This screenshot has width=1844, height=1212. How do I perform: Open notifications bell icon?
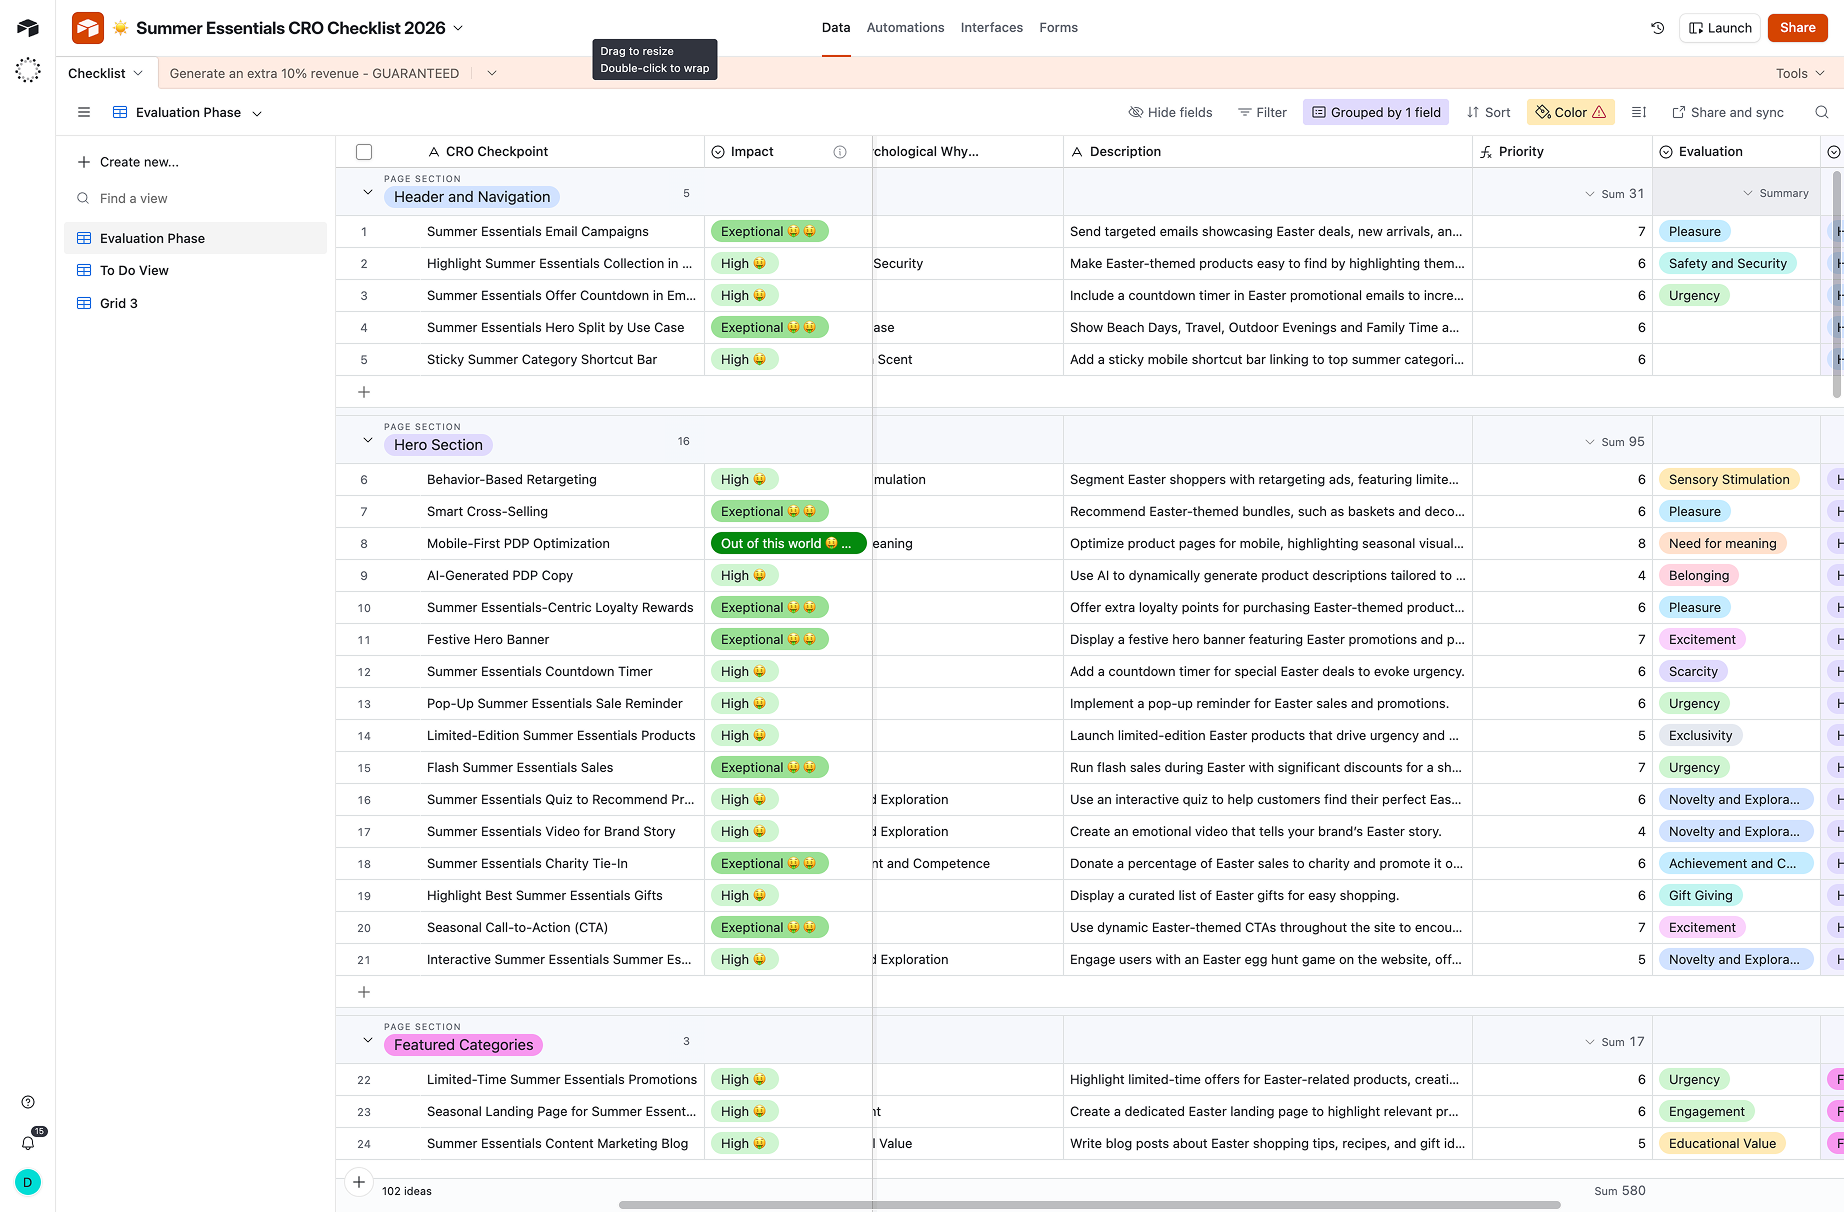tap(28, 1143)
